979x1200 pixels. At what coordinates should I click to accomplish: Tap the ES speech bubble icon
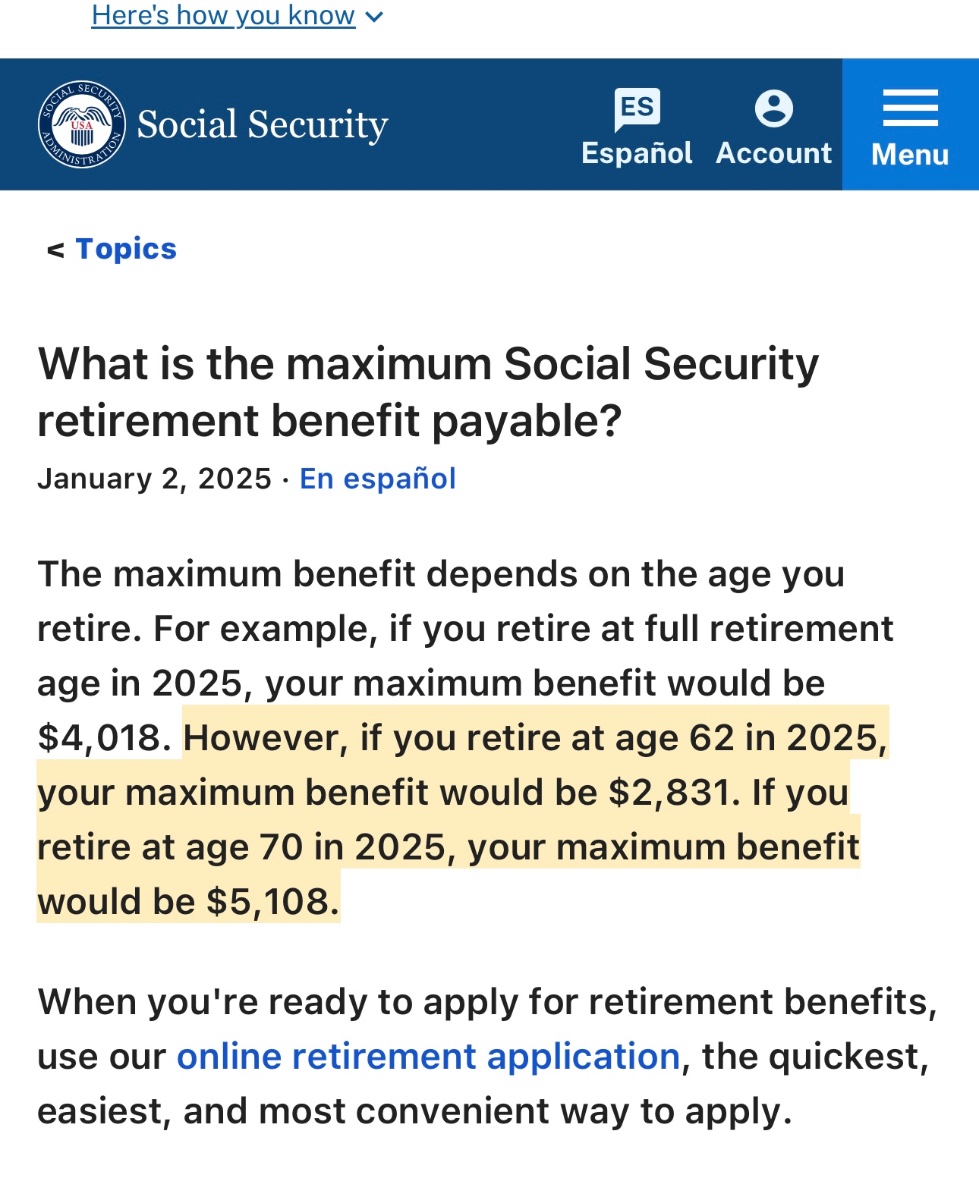pos(637,109)
